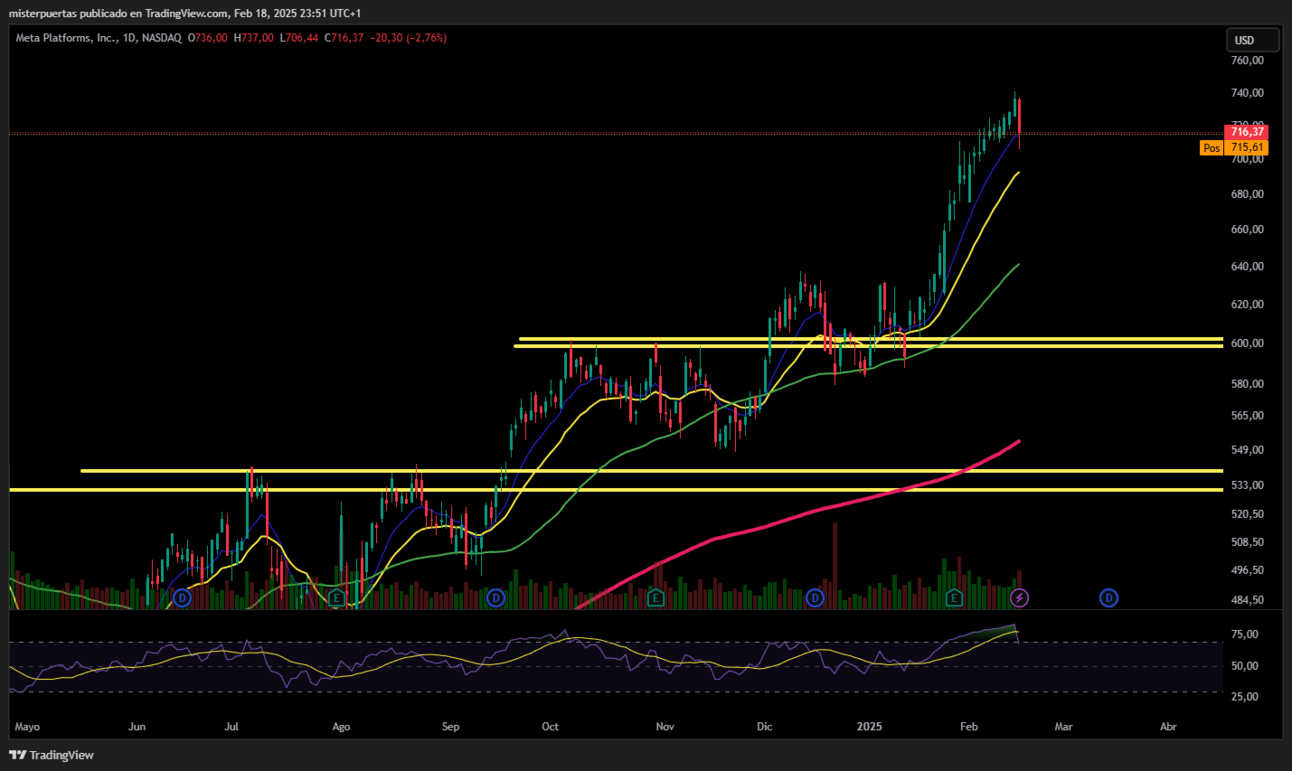
Task: Click the Jun label on time axis
Action: pos(137,726)
